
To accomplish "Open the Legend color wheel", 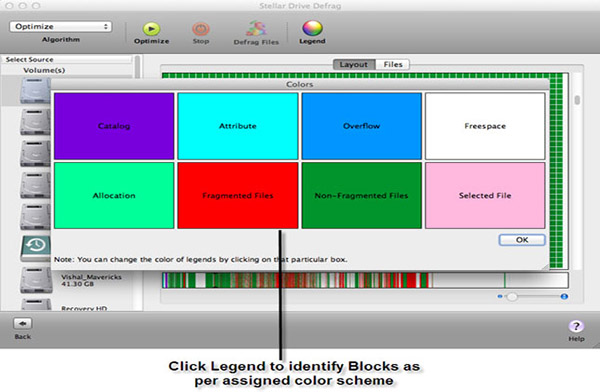I will (x=312, y=28).
